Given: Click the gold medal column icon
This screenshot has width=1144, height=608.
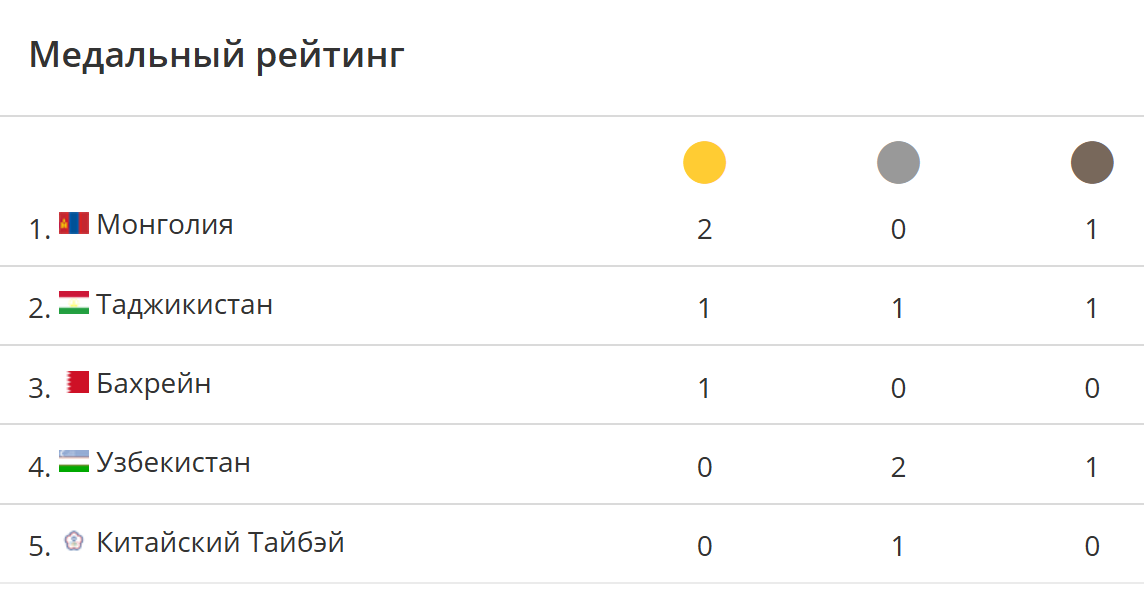Looking at the screenshot, I should (704, 162).
